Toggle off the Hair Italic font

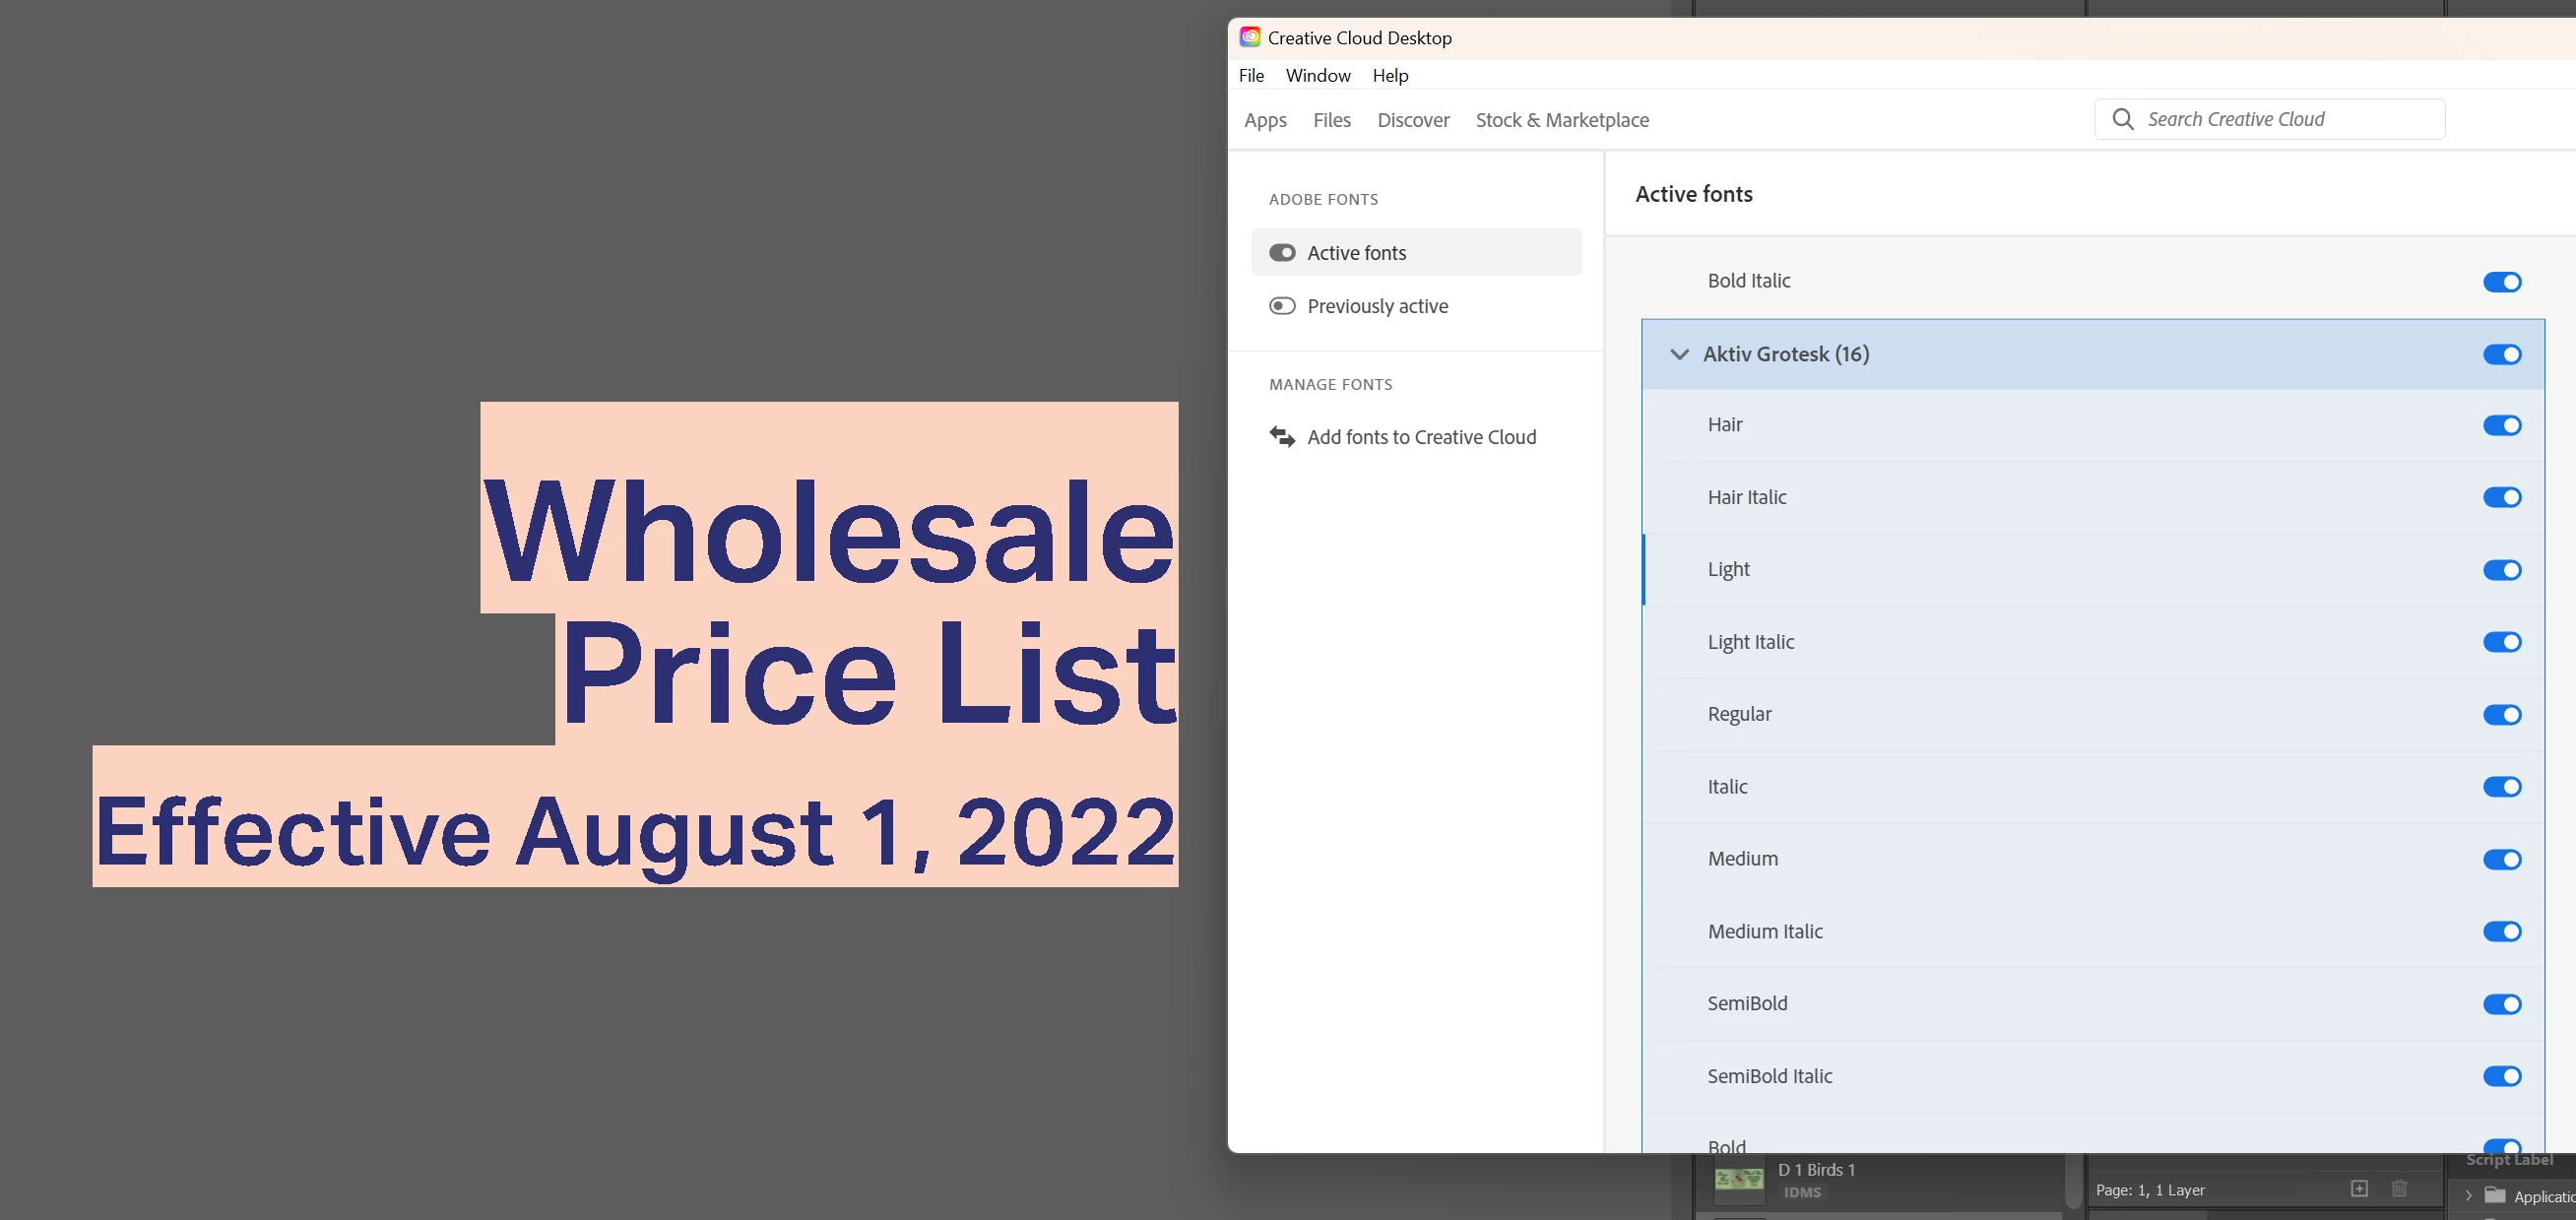point(2501,497)
